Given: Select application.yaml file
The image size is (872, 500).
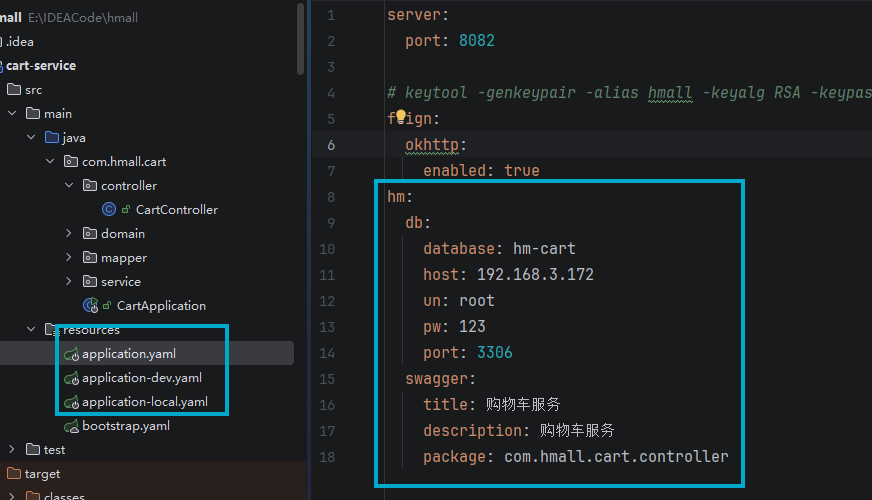Looking at the screenshot, I should (x=129, y=354).
